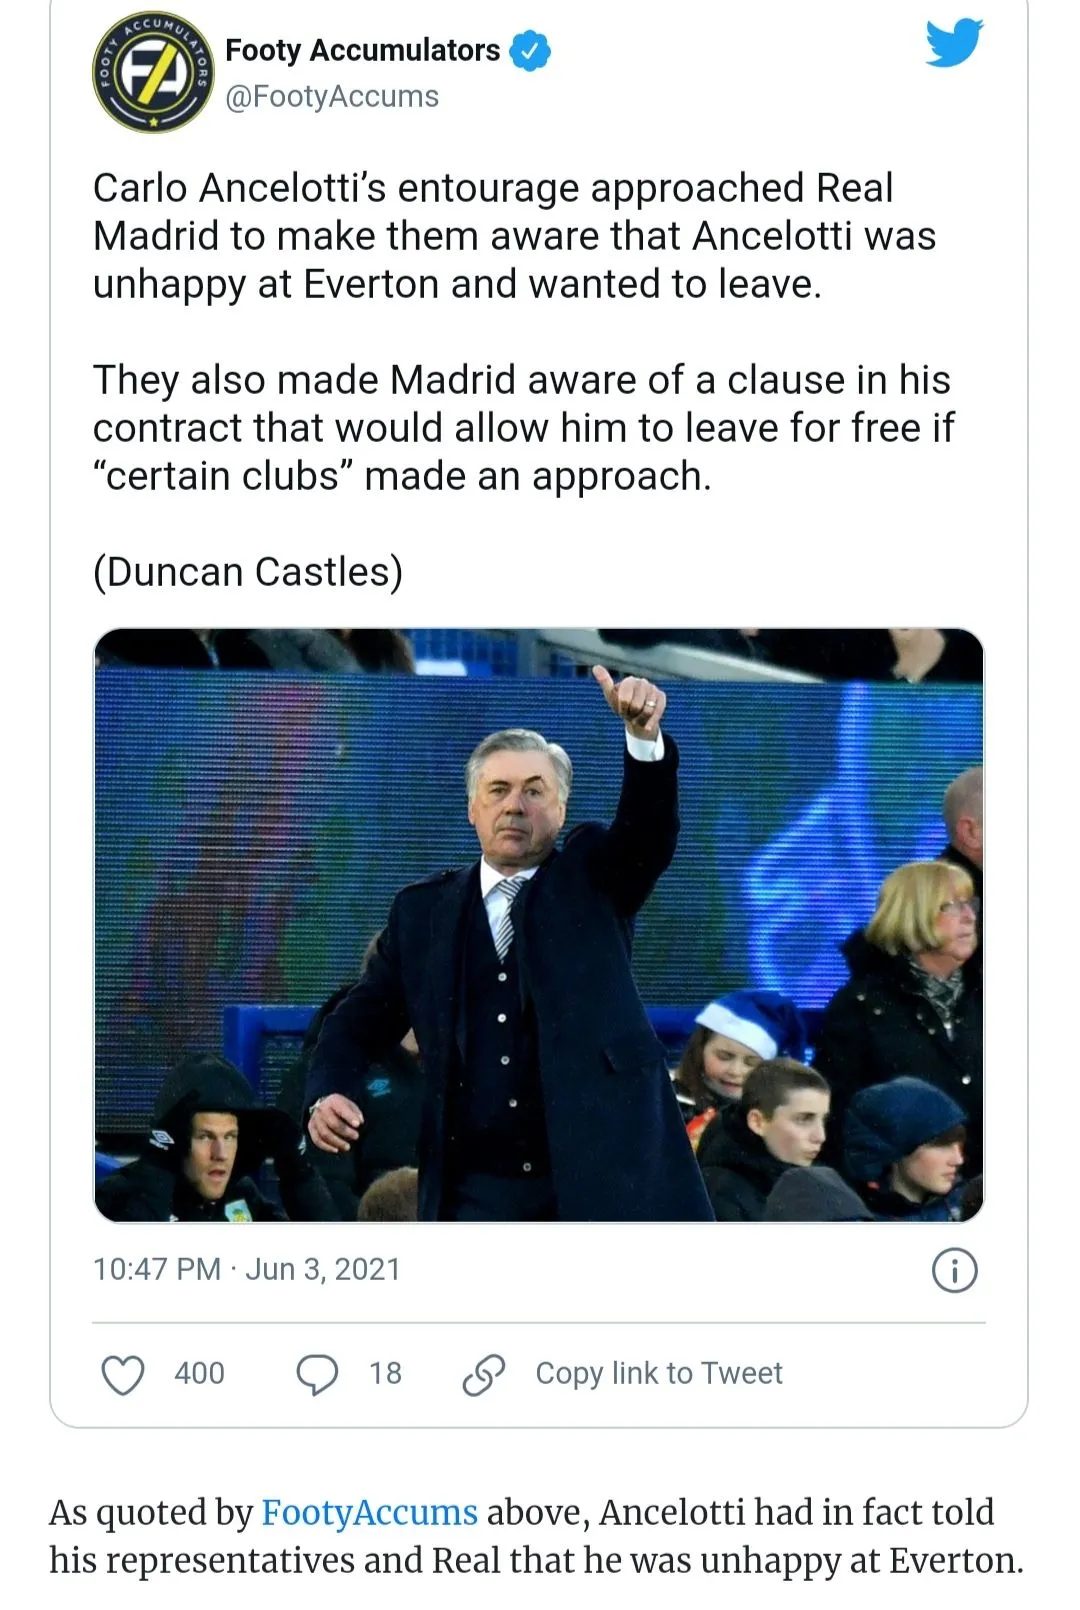Viewport: 1080px width, 1610px height.
Task: Open the FootyAccums link in article text
Action: click(369, 1512)
